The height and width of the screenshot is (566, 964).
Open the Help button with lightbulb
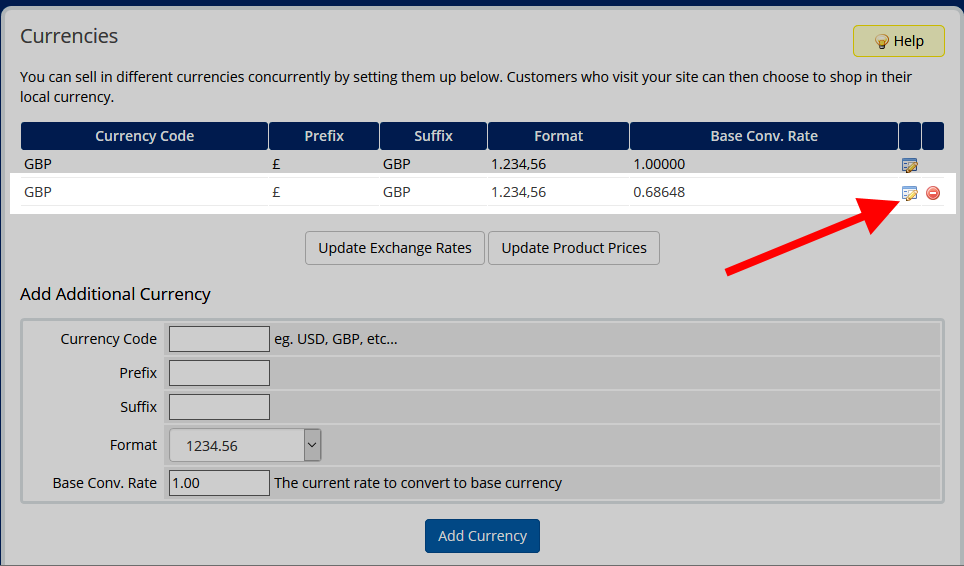(x=898, y=41)
